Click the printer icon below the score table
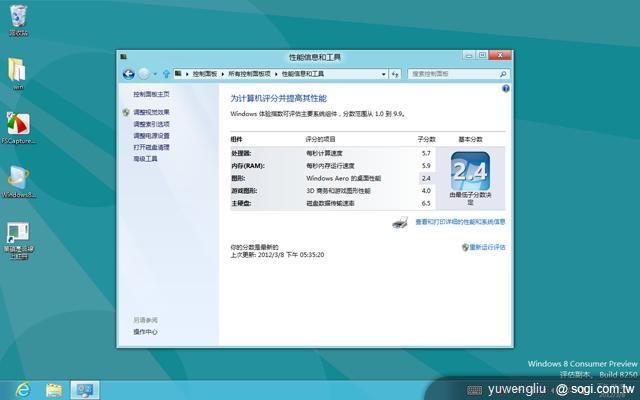This screenshot has width=640, height=400. [400, 222]
